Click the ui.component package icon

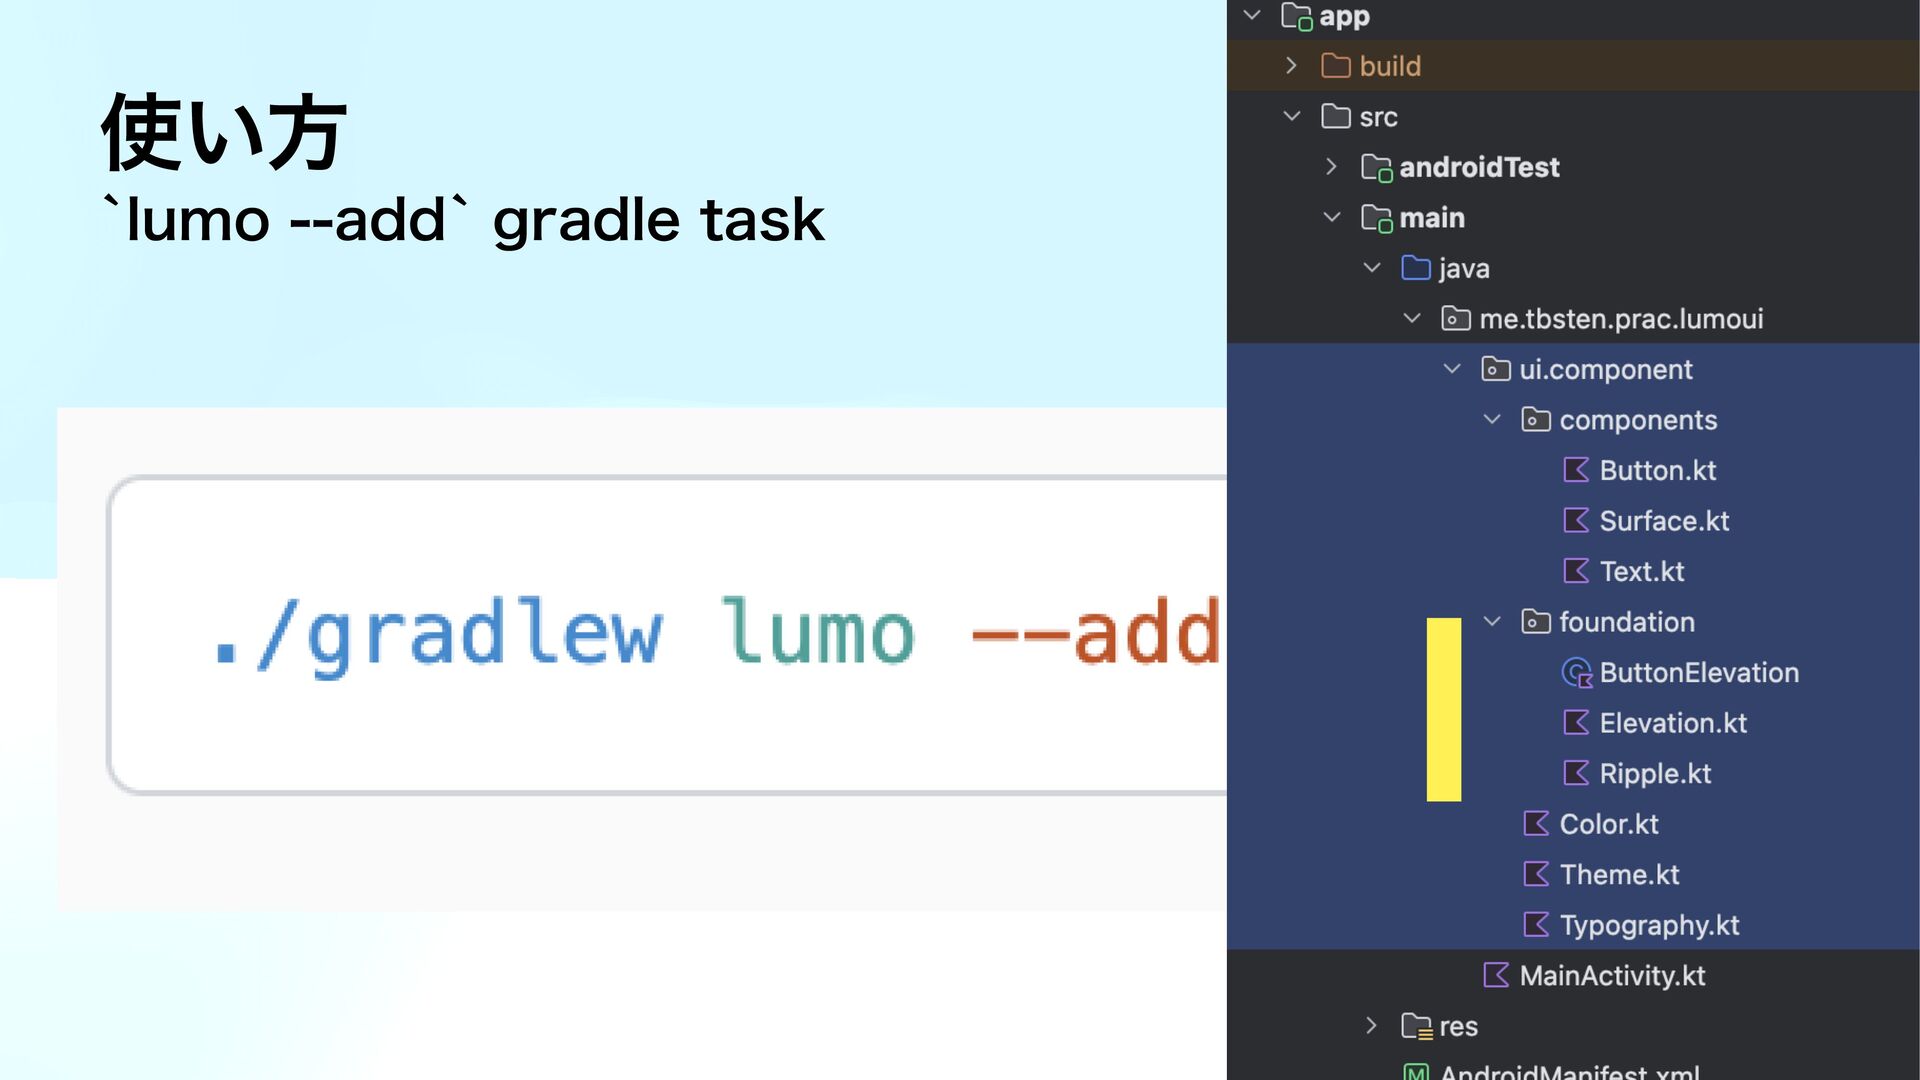tap(1495, 369)
